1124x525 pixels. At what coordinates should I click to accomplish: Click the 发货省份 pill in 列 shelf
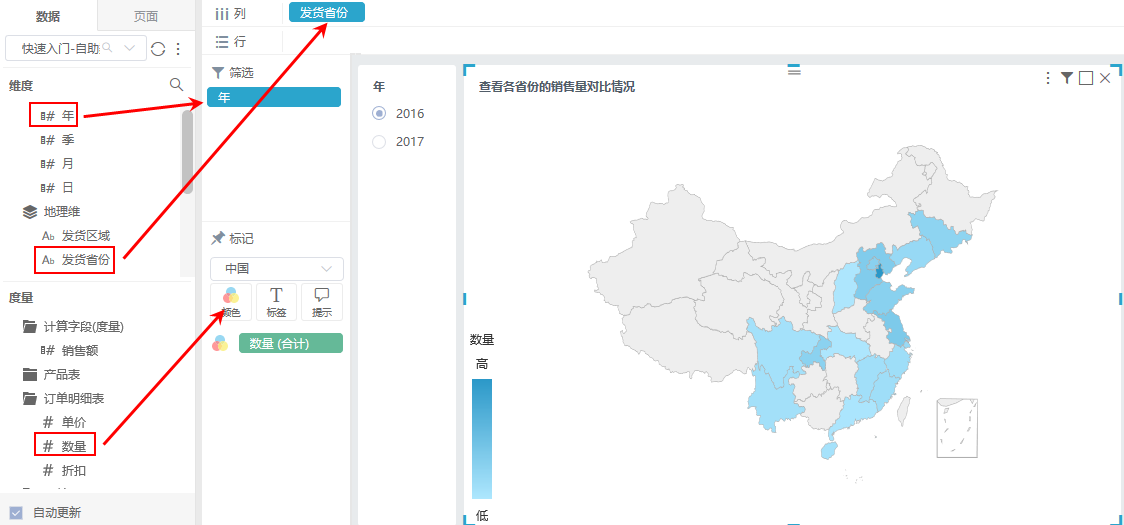tap(327, 12)
